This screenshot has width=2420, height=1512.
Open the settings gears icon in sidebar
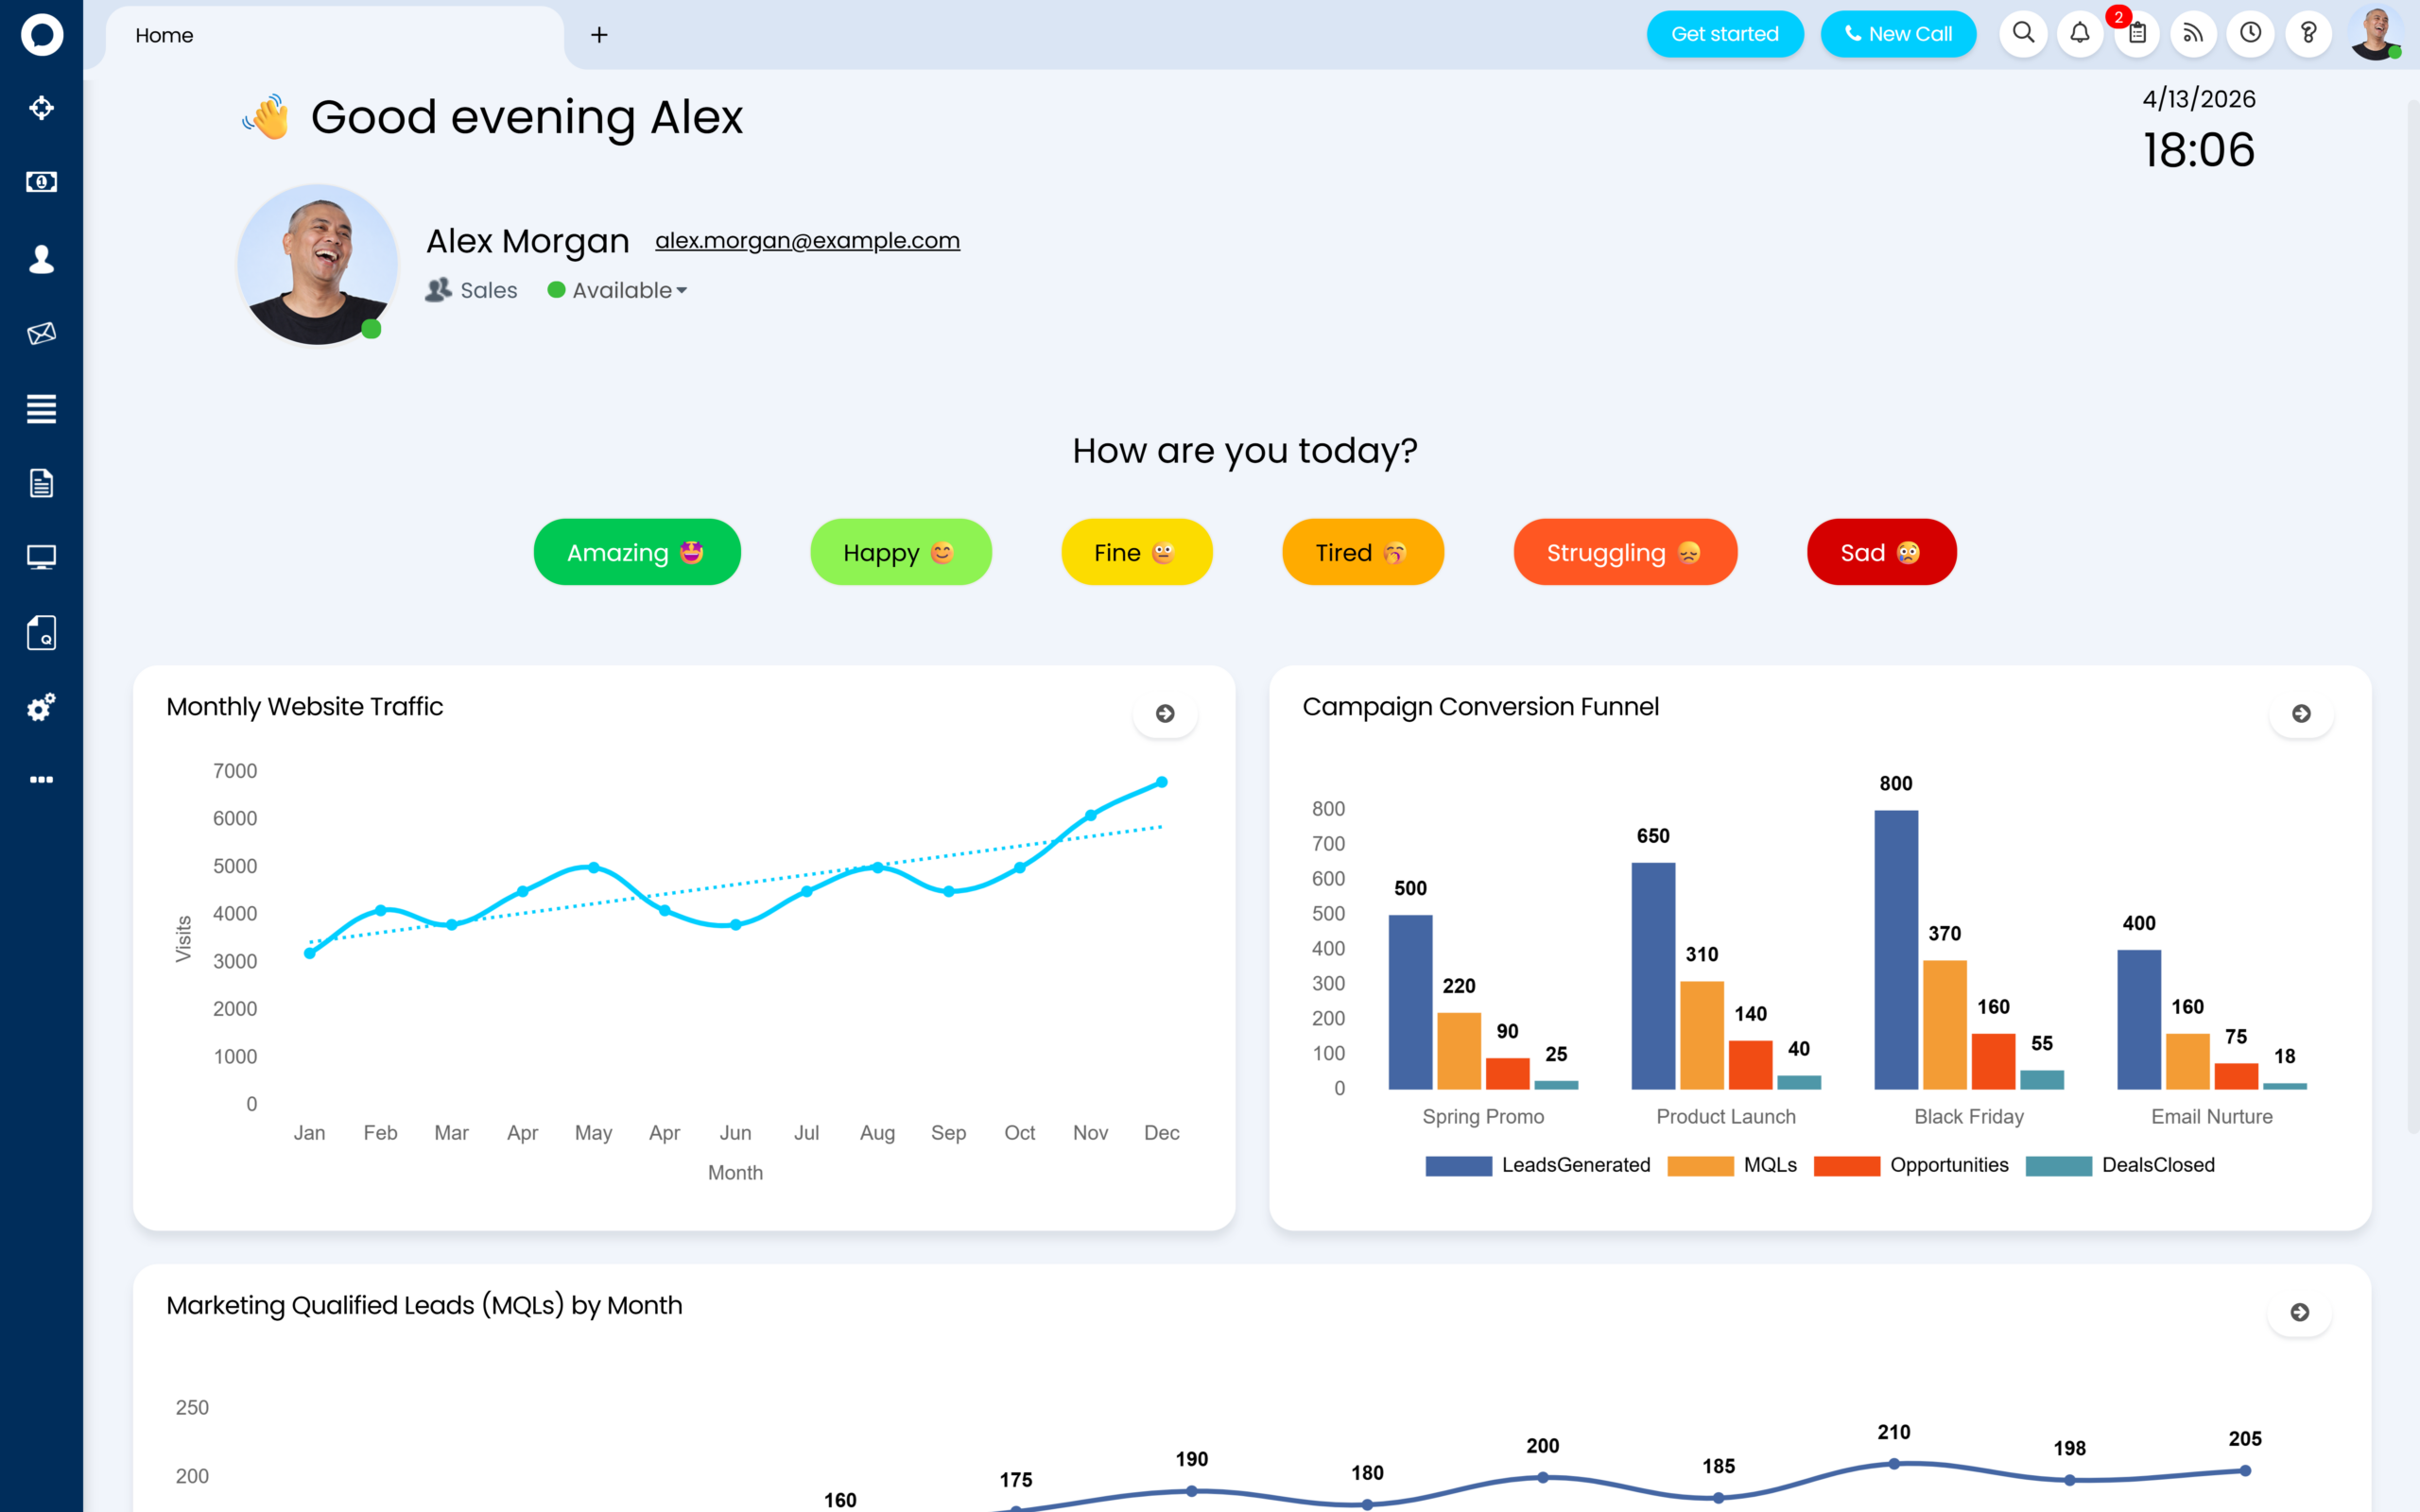coord(41,708)
